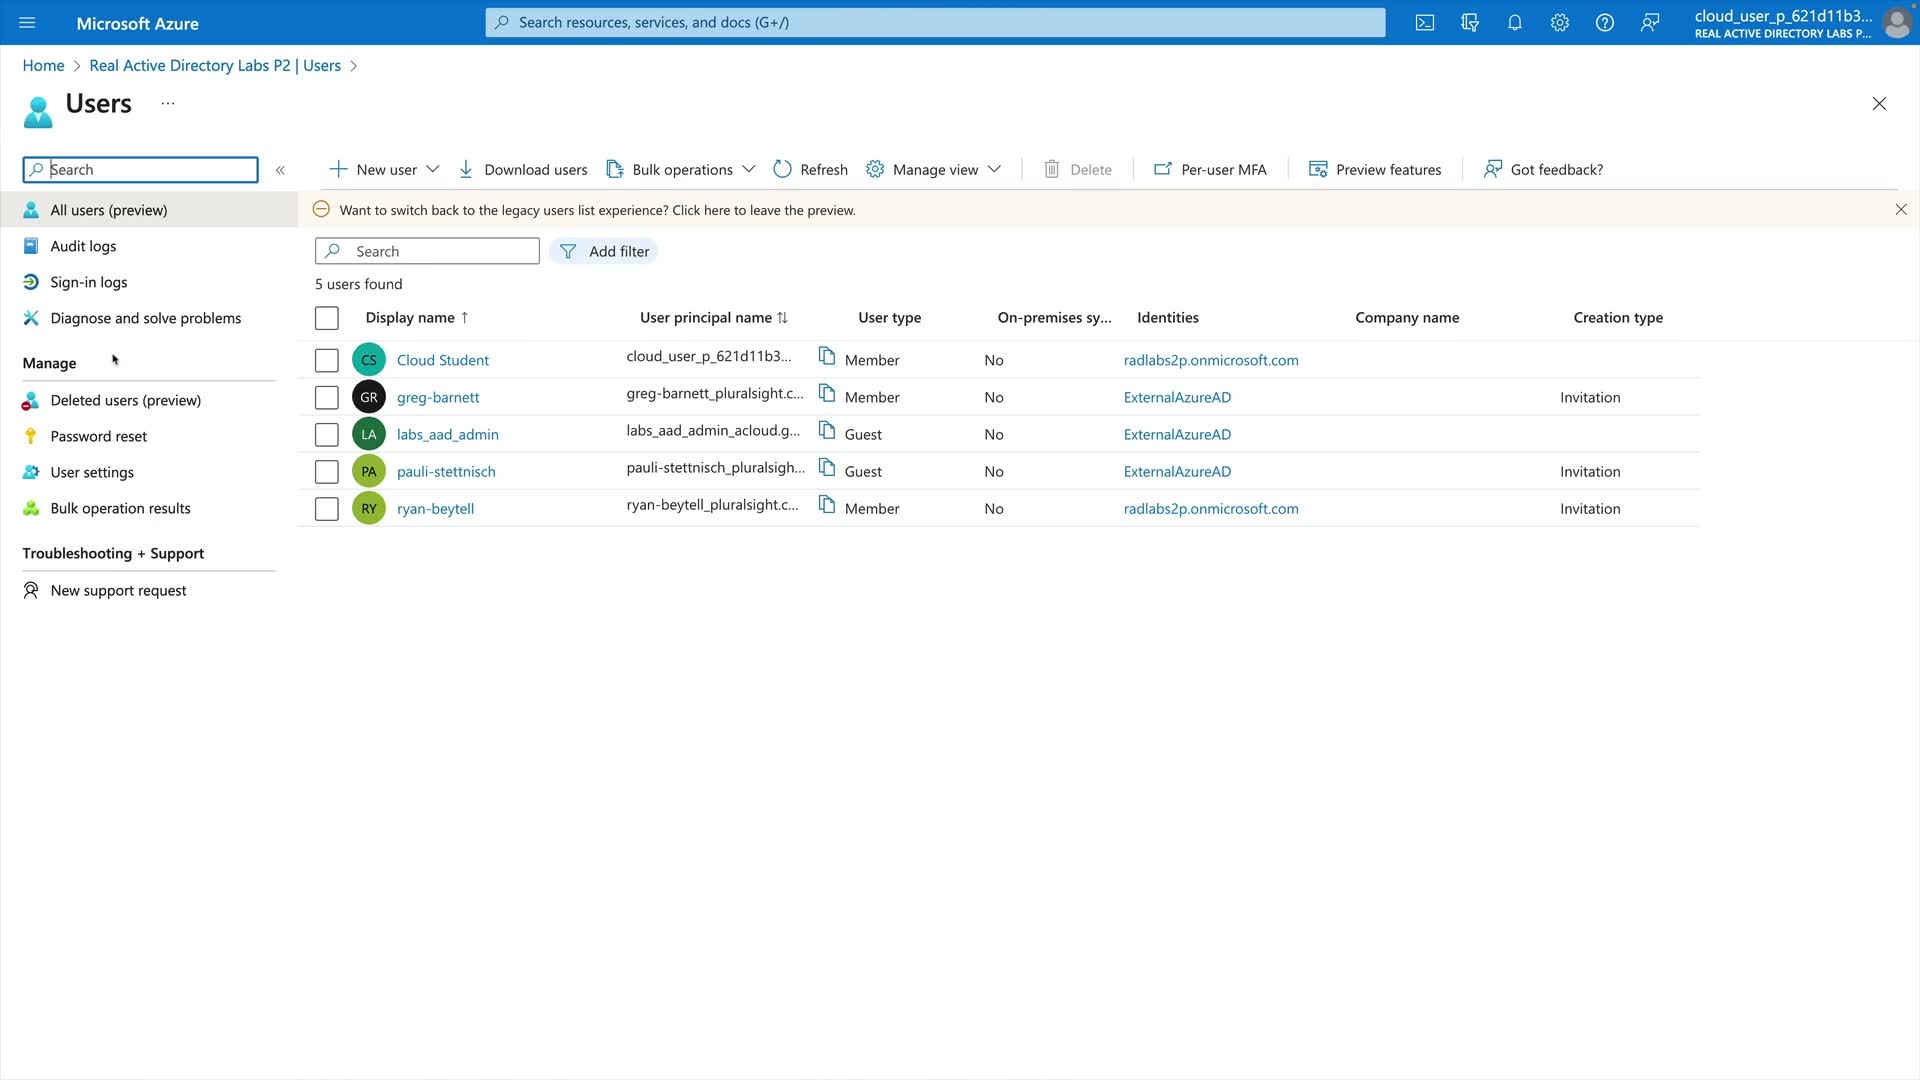
Task: Open the pauli-stettnisch user link
Action: tap(446, 471)
